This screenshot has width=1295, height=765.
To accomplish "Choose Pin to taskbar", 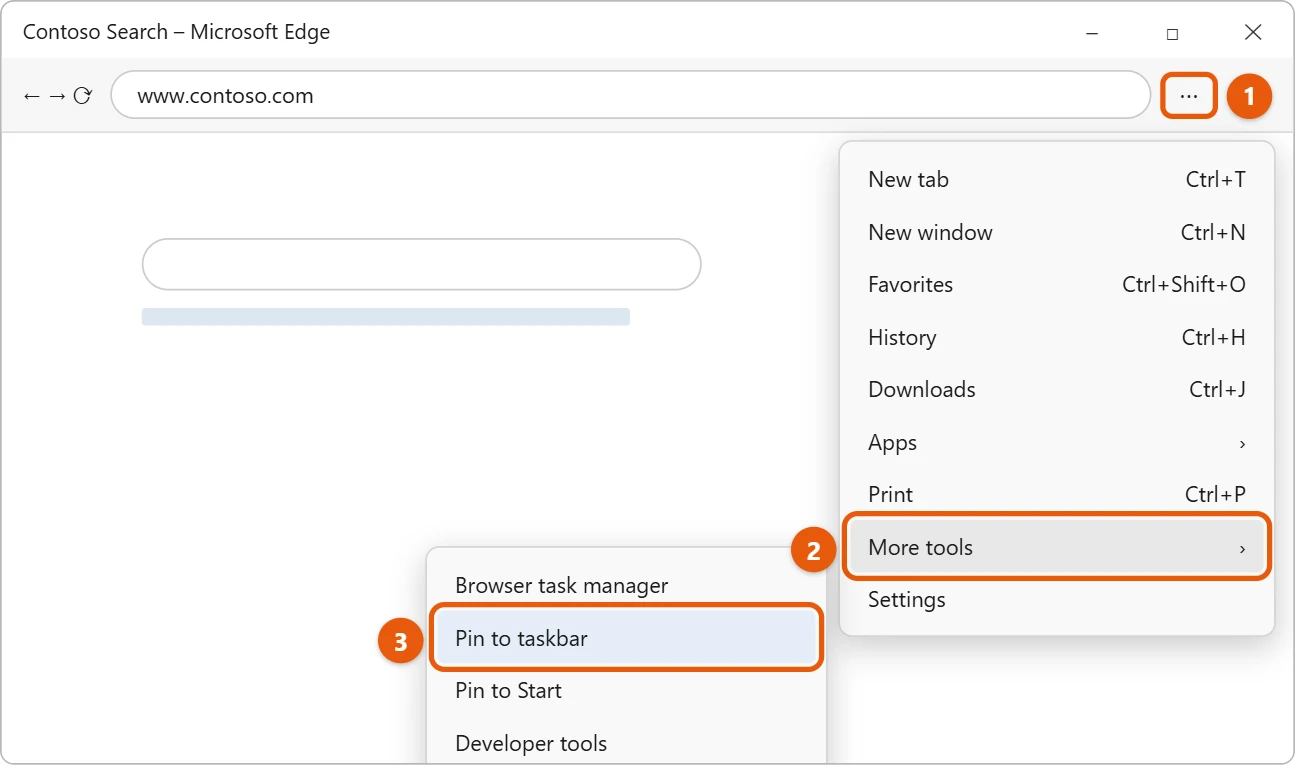I will tap(626, 638).
